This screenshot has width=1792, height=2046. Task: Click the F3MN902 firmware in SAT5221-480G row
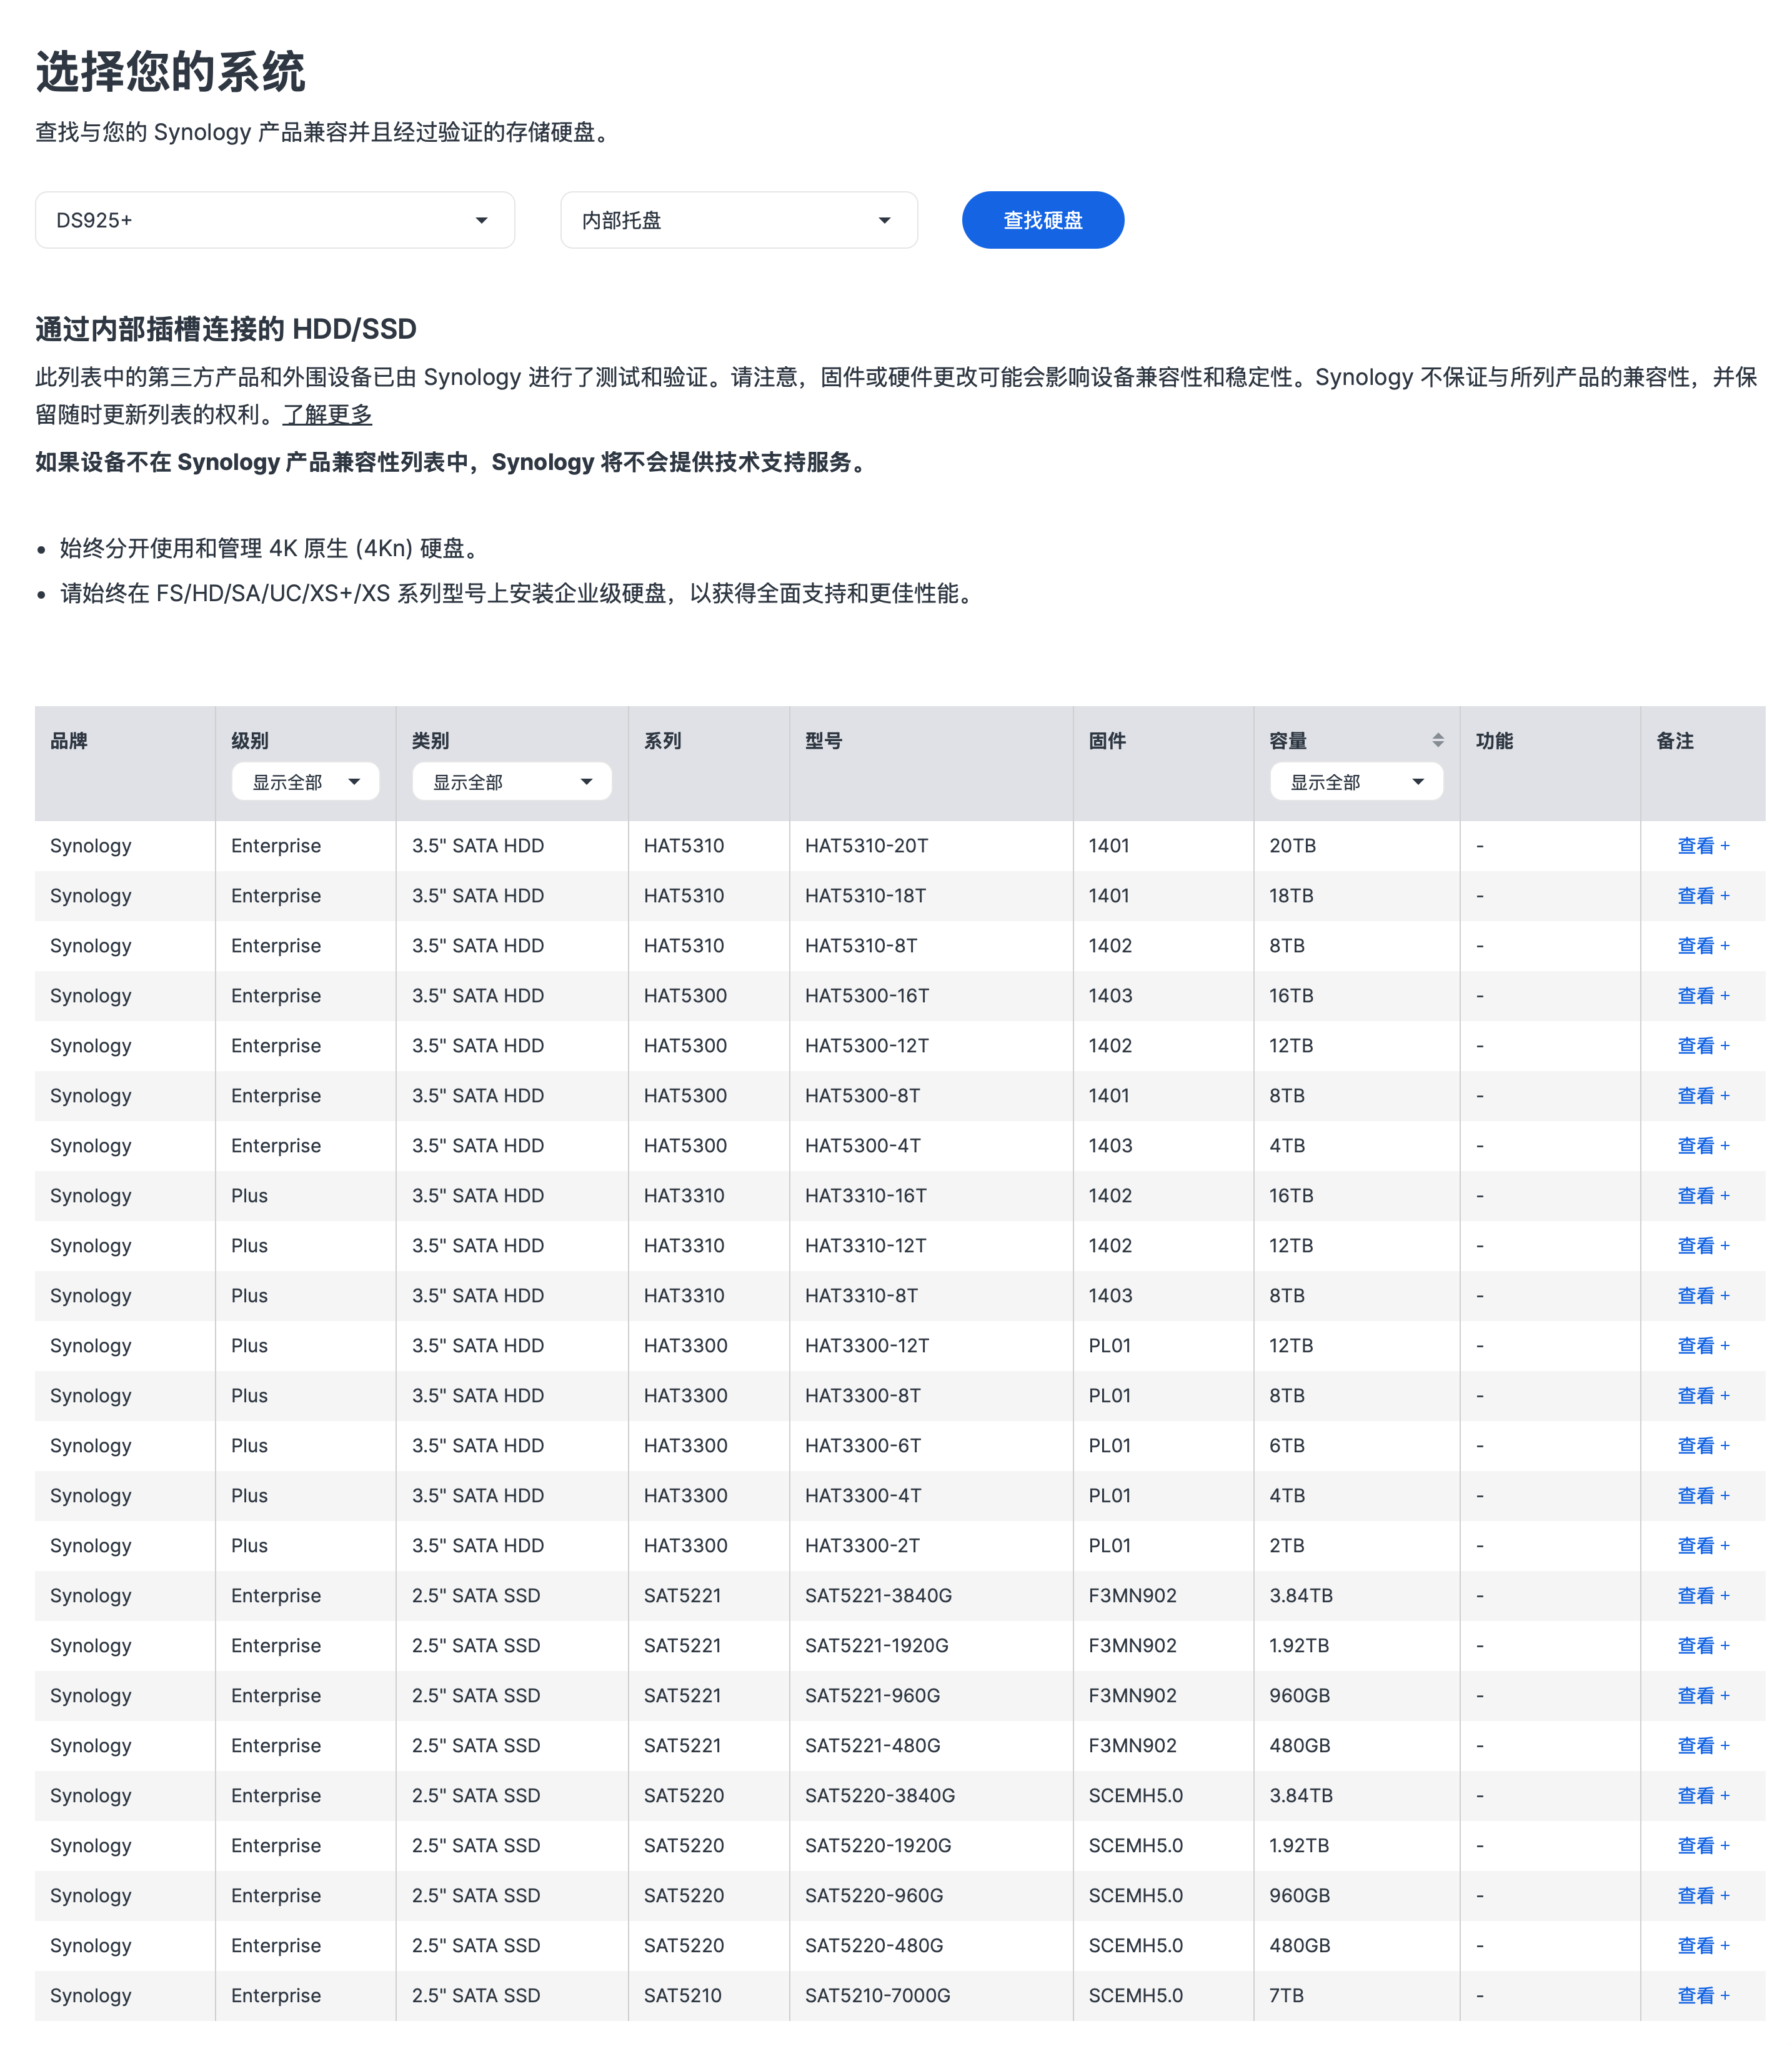pos(1133,1746)
